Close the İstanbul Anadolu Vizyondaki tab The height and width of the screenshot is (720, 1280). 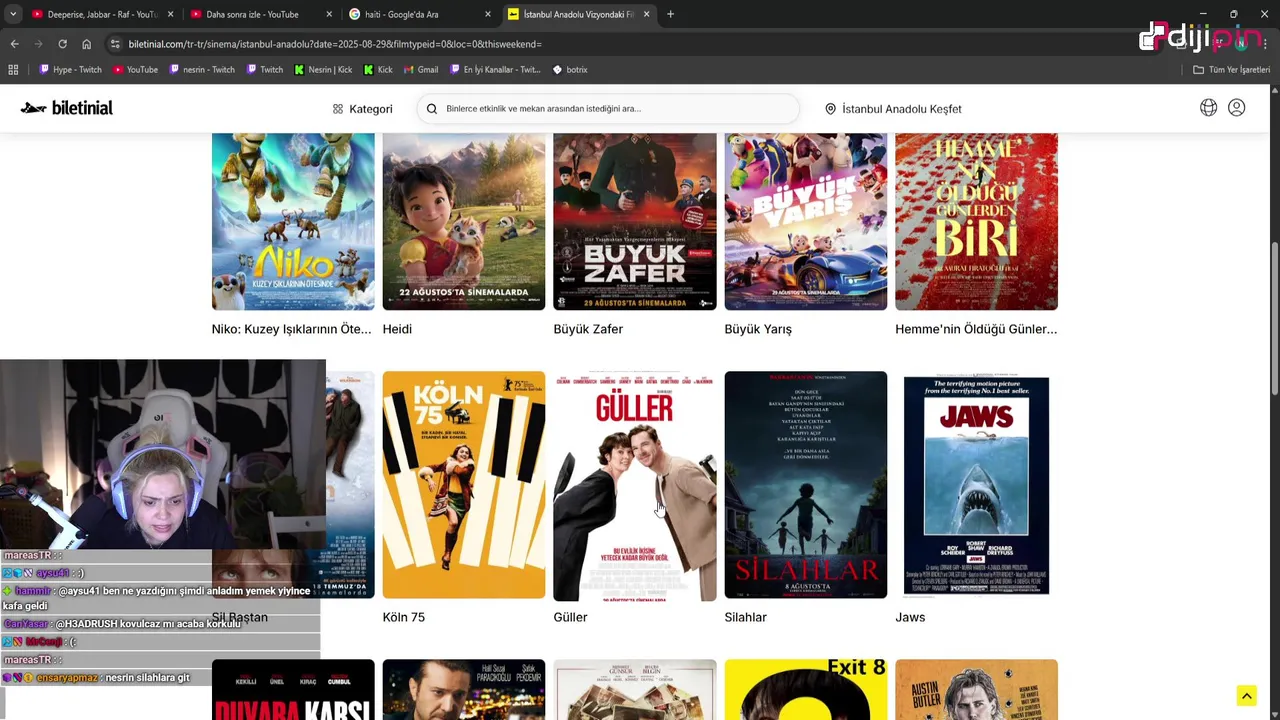tap(646, 14)
